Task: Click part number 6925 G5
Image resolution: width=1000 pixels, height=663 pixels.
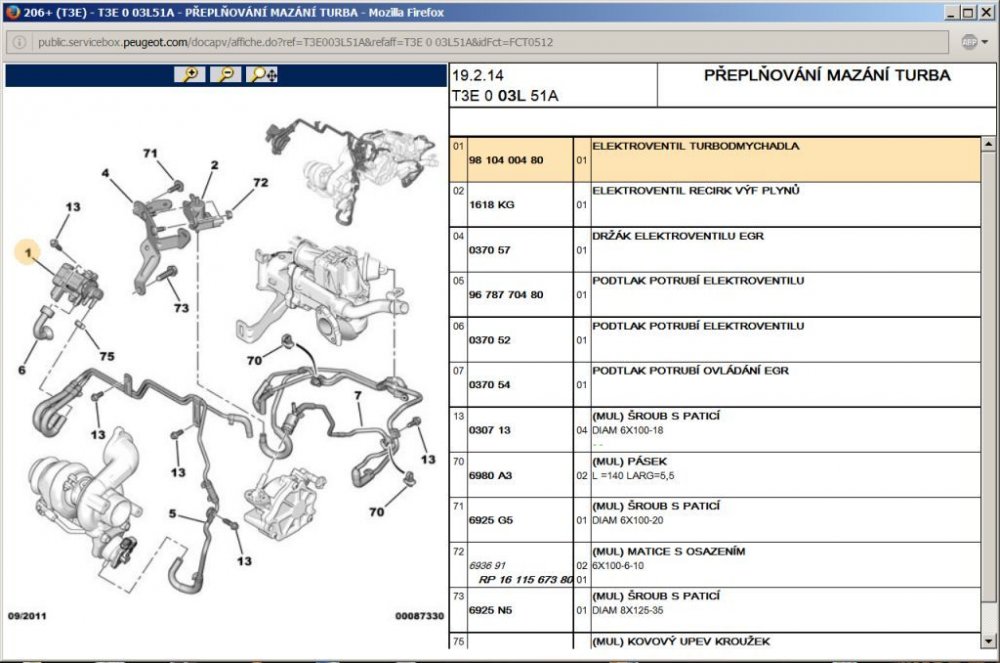Action: click(x=490, y=520)
